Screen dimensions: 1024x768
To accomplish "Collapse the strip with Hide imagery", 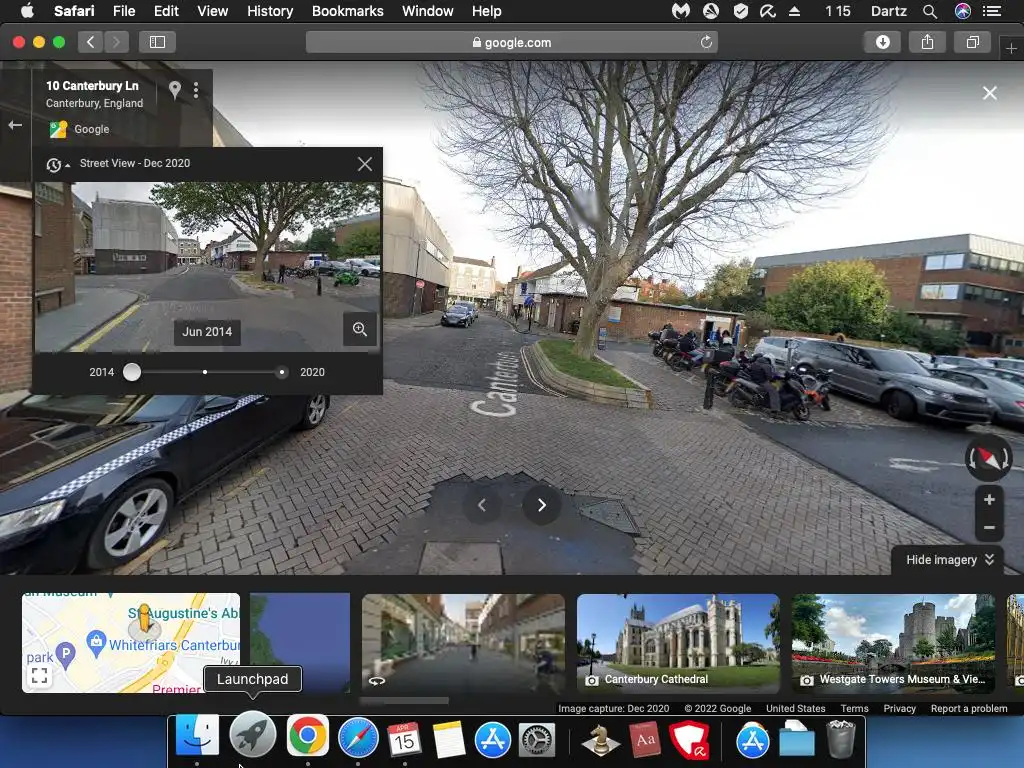I will pyautogui.click(x=950, y=560).
